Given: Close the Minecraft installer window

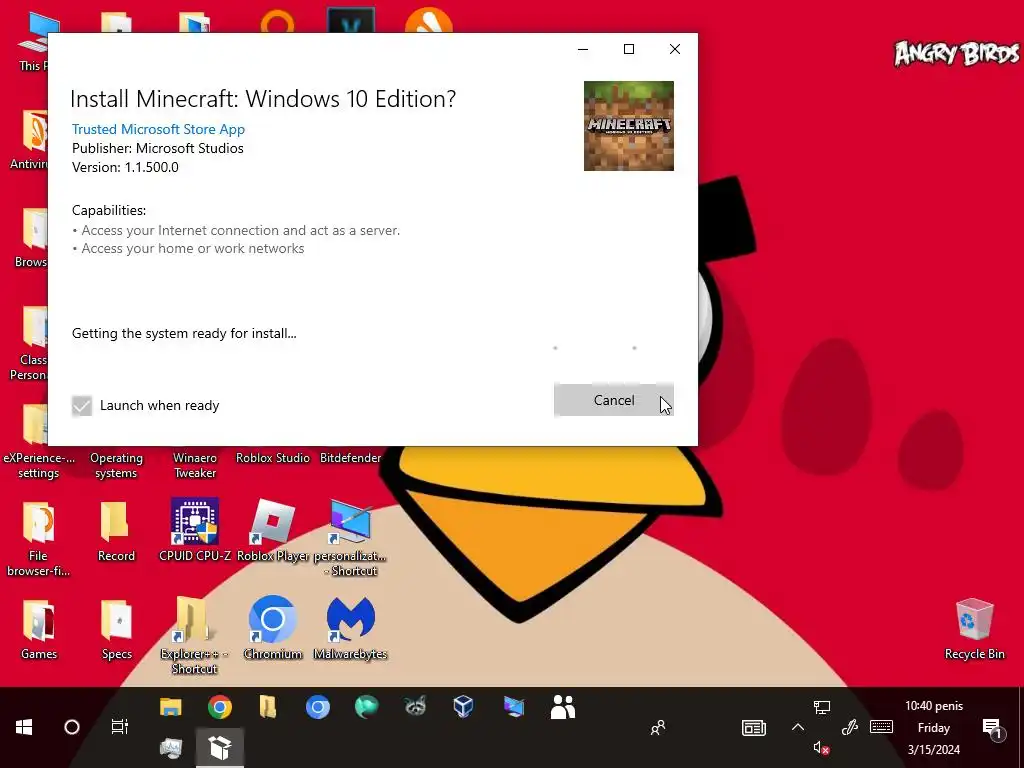Looking at the screenshot, I should pyautogui.click(x=675, y=49).
